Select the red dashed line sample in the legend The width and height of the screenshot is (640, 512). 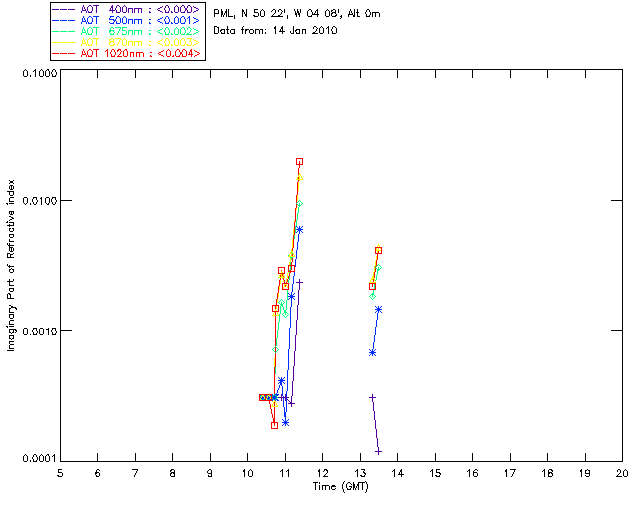pos(64,53)
